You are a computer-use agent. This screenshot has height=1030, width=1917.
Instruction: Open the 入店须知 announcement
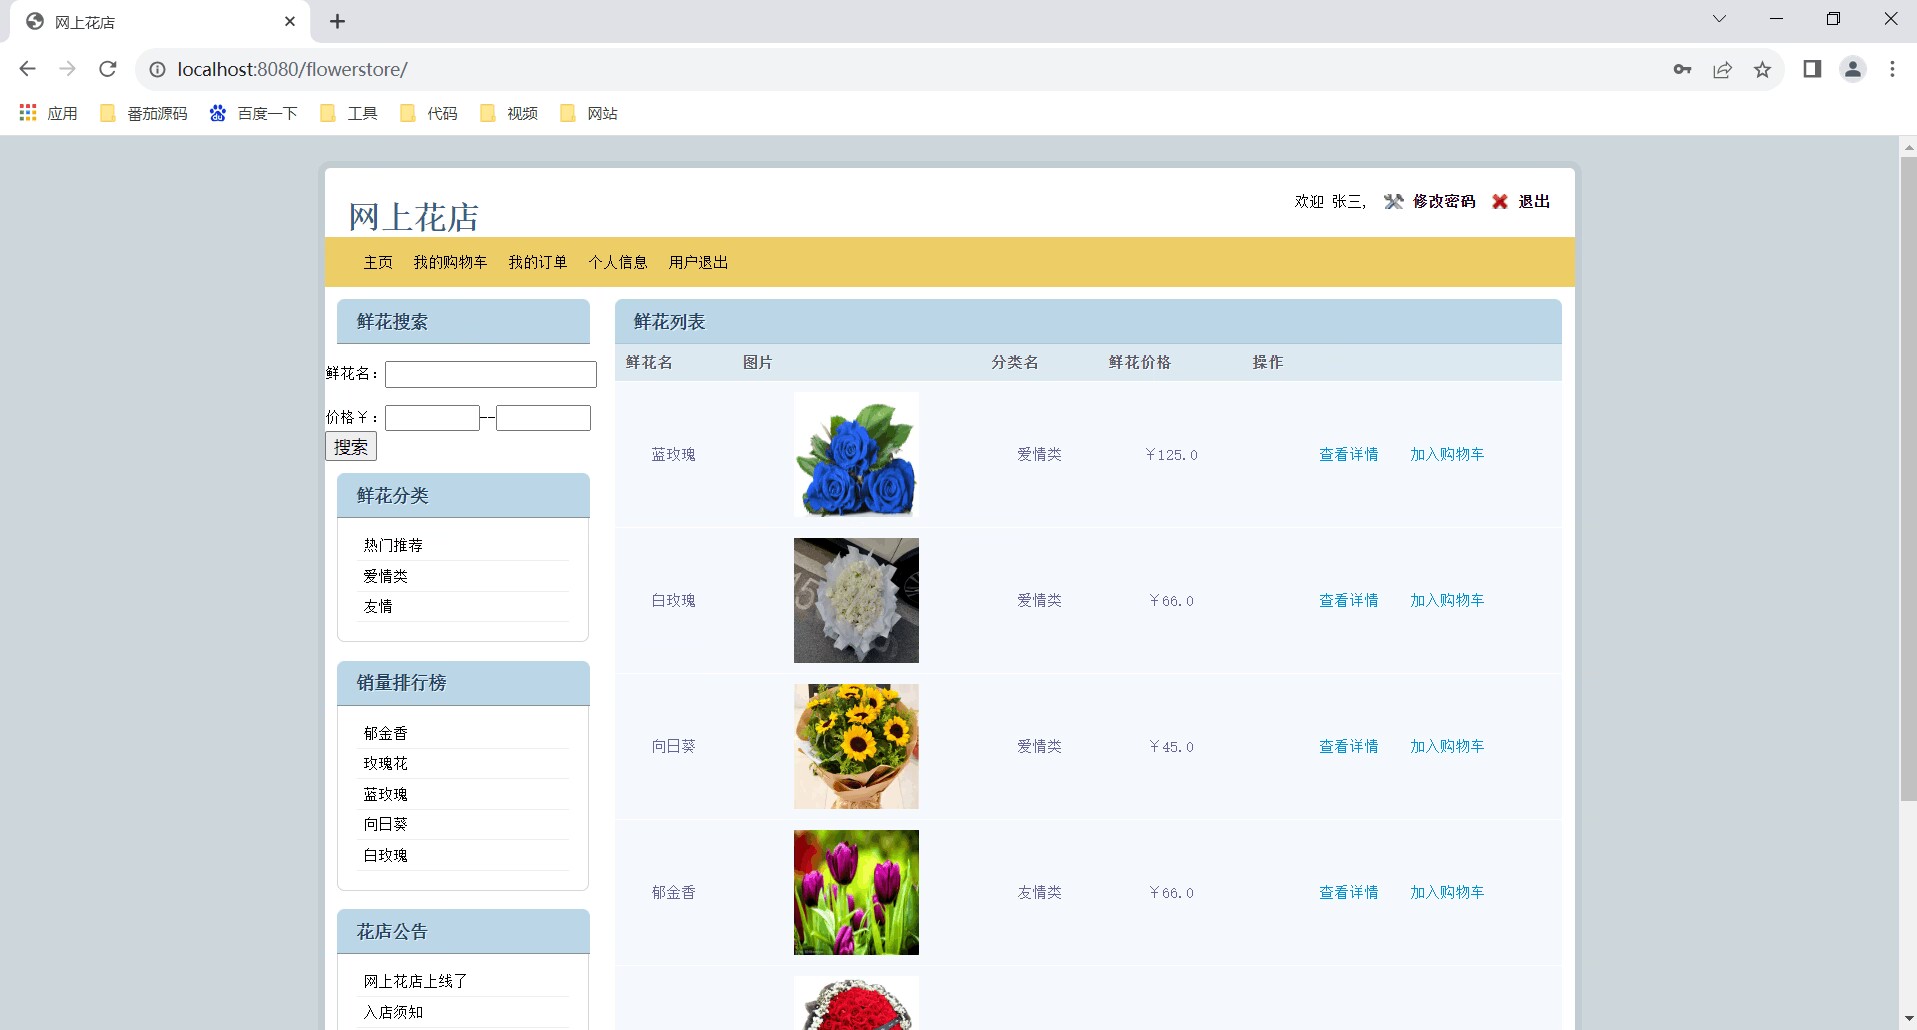coord(393,1012)
